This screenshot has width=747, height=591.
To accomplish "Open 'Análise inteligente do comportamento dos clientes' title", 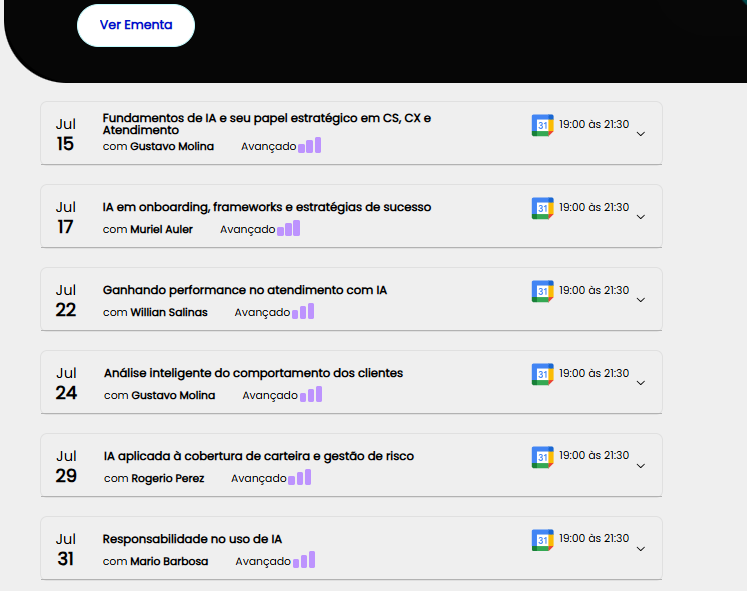I will coord(253,373).
